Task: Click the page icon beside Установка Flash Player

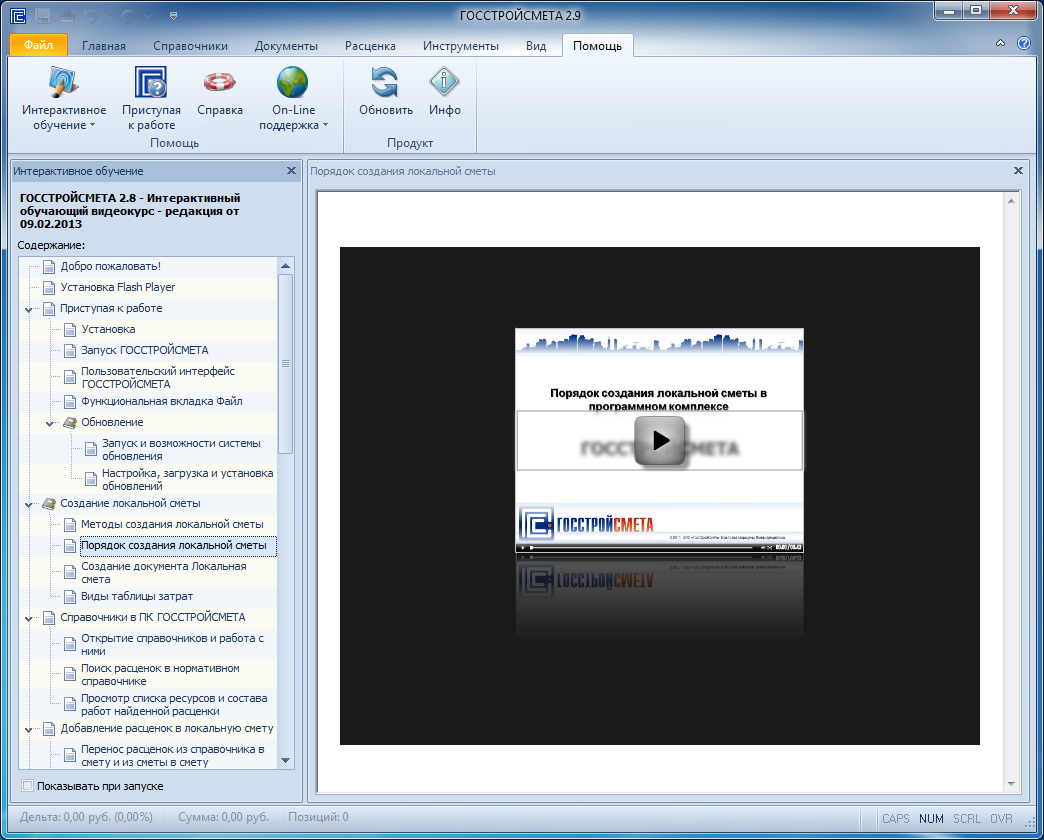Action: [49, 288]
